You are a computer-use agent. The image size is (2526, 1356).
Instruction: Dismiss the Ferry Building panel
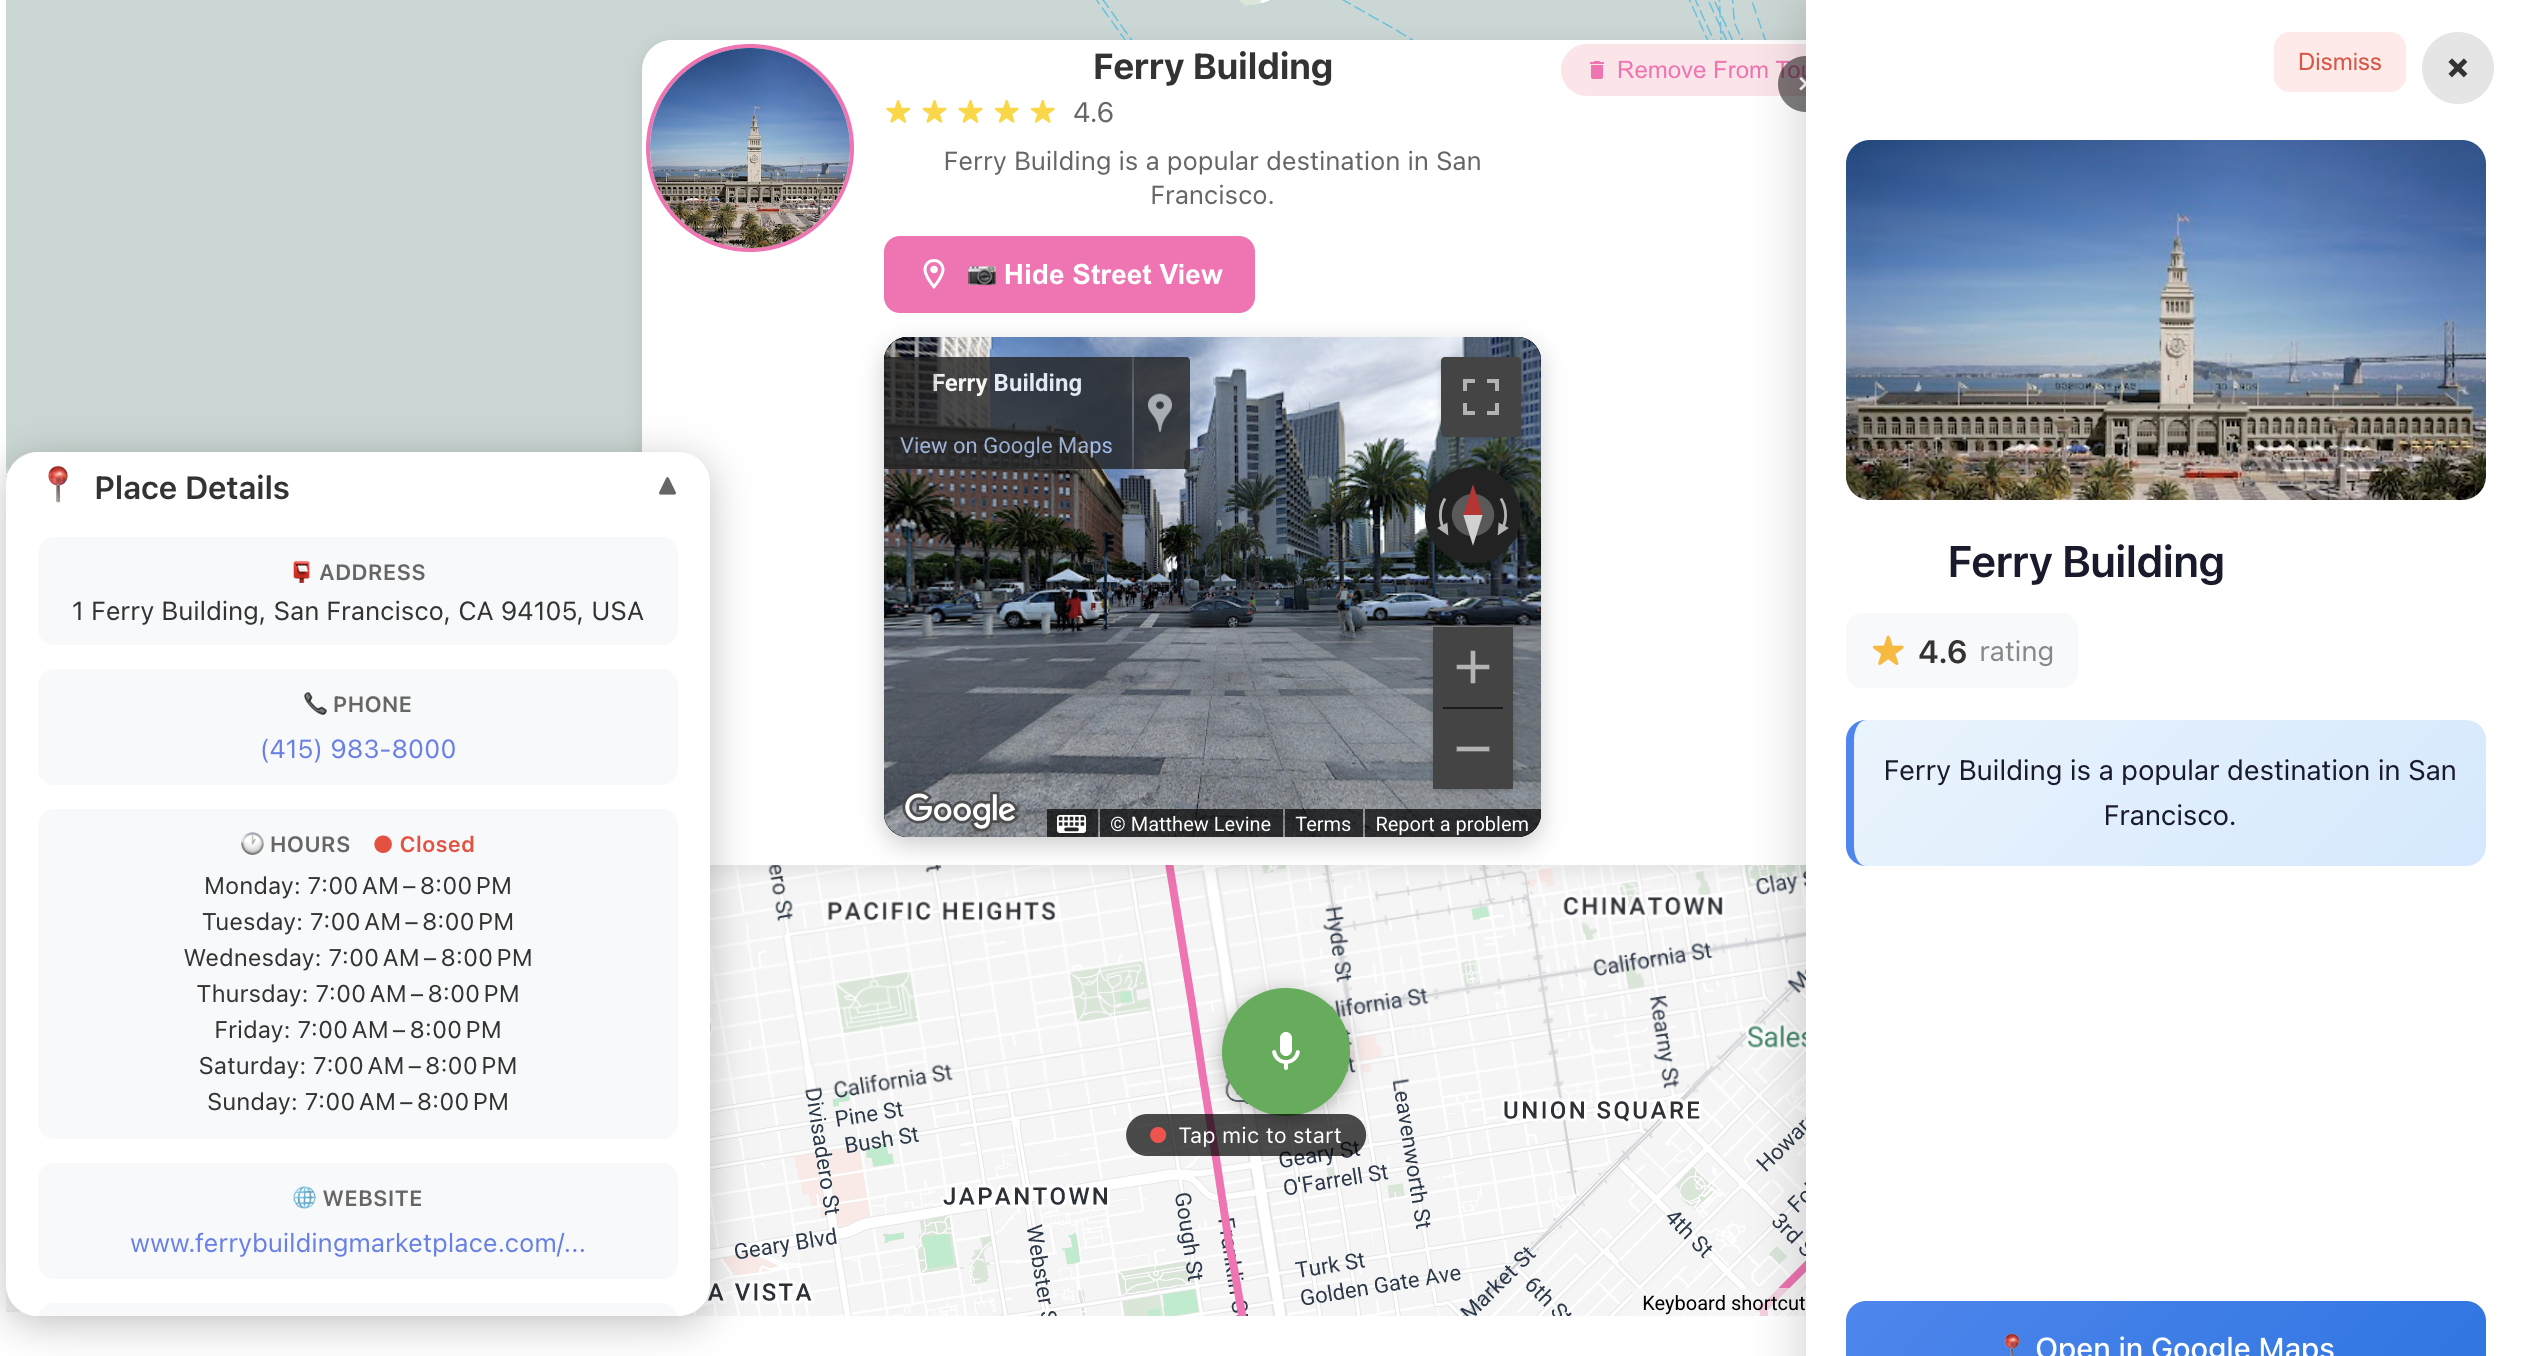coord(2338,62)
